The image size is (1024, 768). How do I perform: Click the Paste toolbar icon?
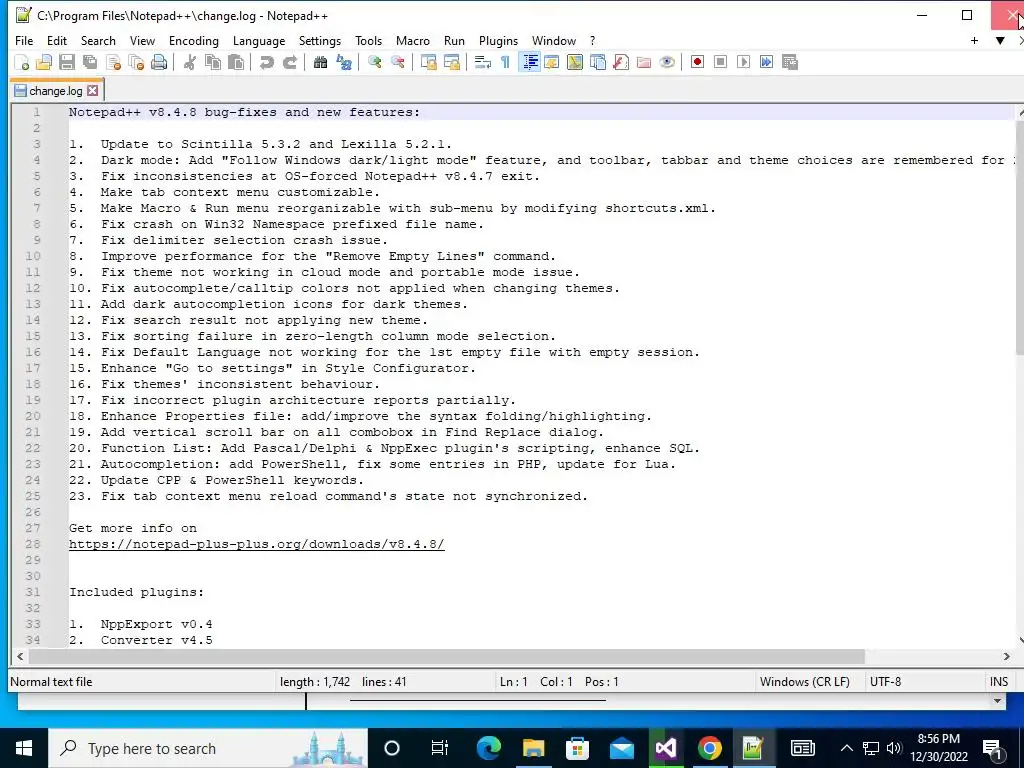(x=236, y=63)
